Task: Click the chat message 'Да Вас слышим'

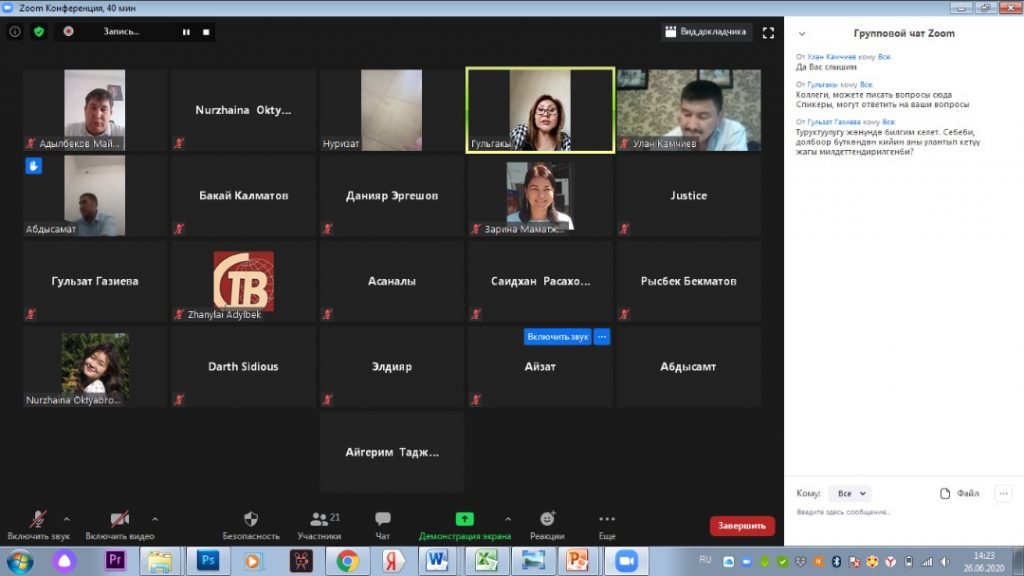Action: click(826, 67)
